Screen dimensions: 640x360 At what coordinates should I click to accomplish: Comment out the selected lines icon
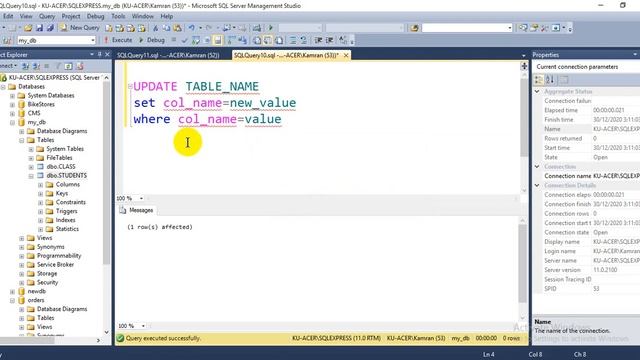[293, 40]
